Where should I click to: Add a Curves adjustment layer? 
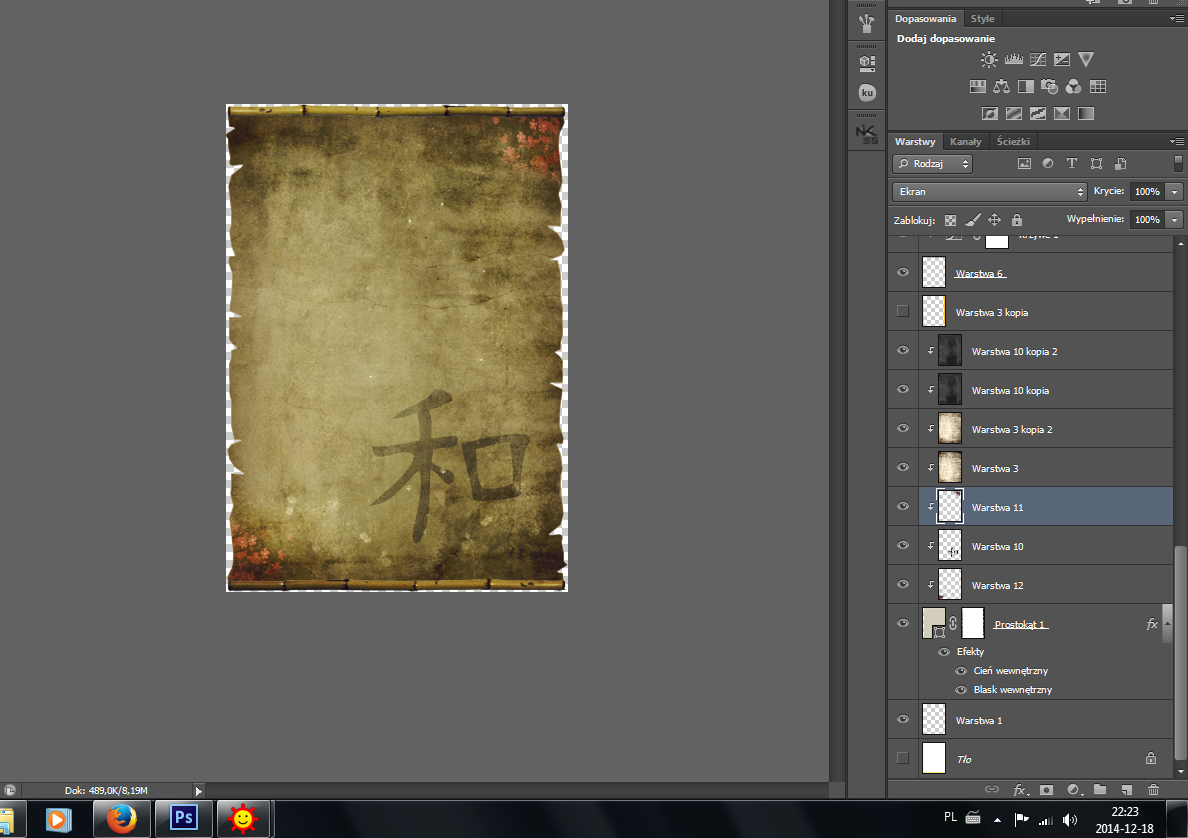click(x=1038, y=59)
